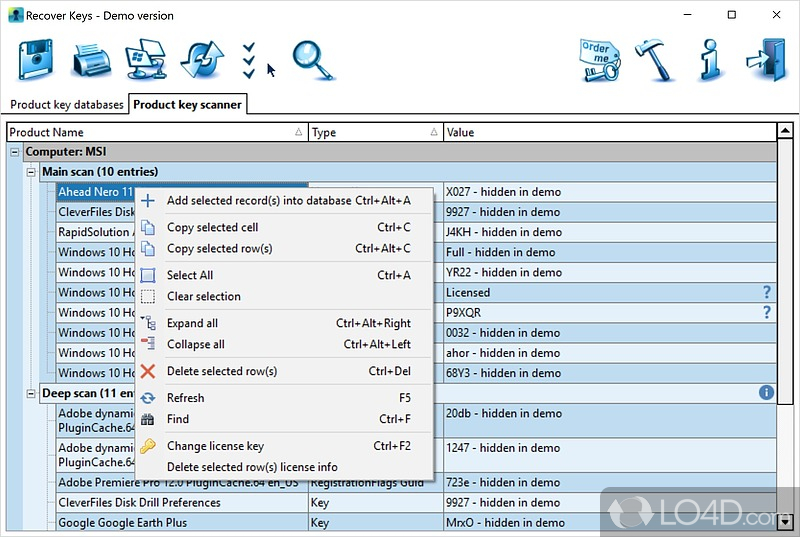Click the exit door icon

coord(765,60)
